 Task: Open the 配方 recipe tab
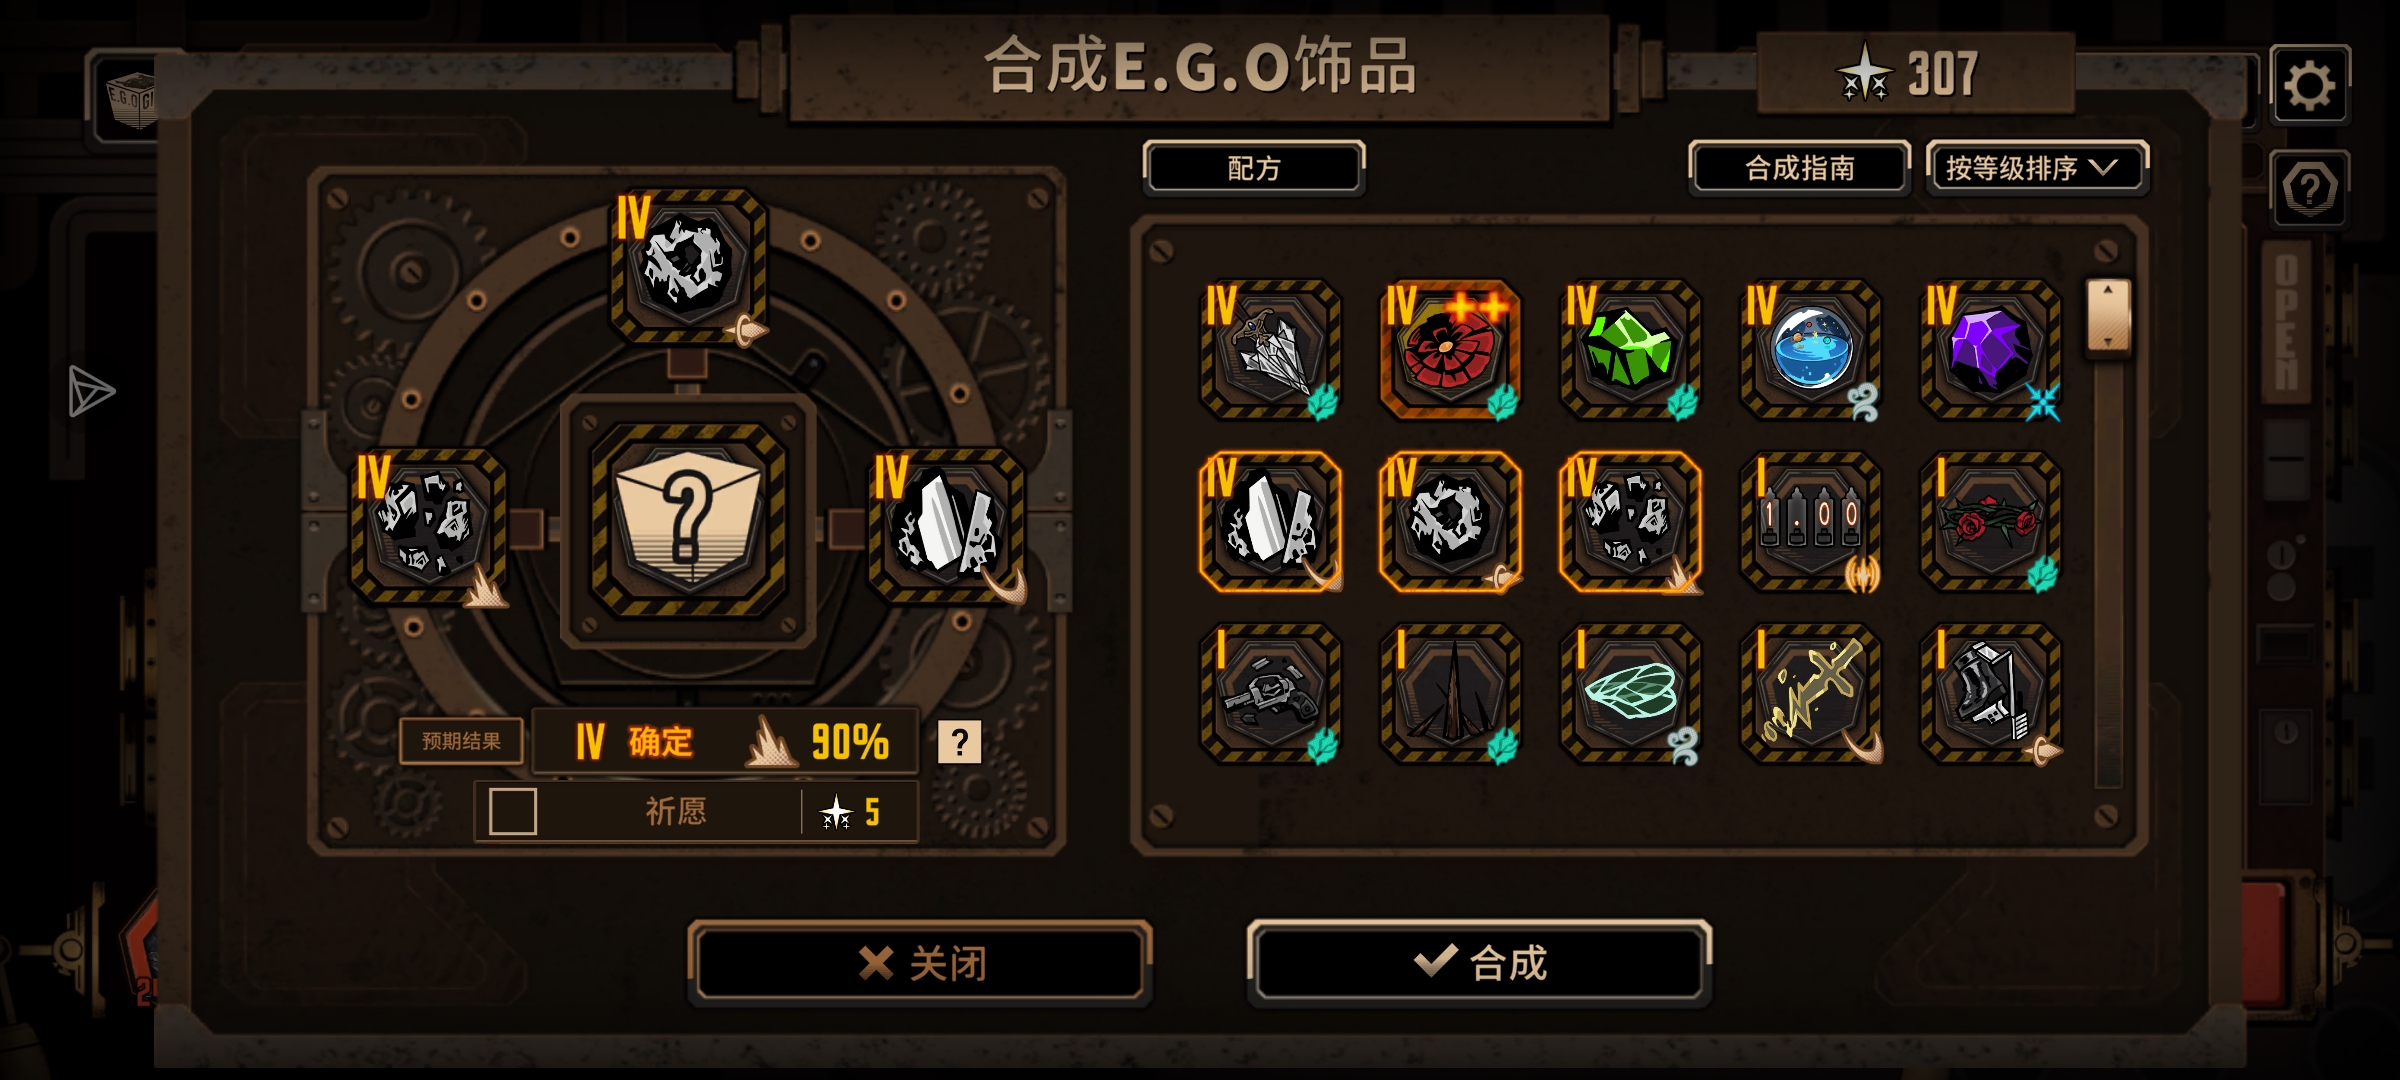point(1254,167)
